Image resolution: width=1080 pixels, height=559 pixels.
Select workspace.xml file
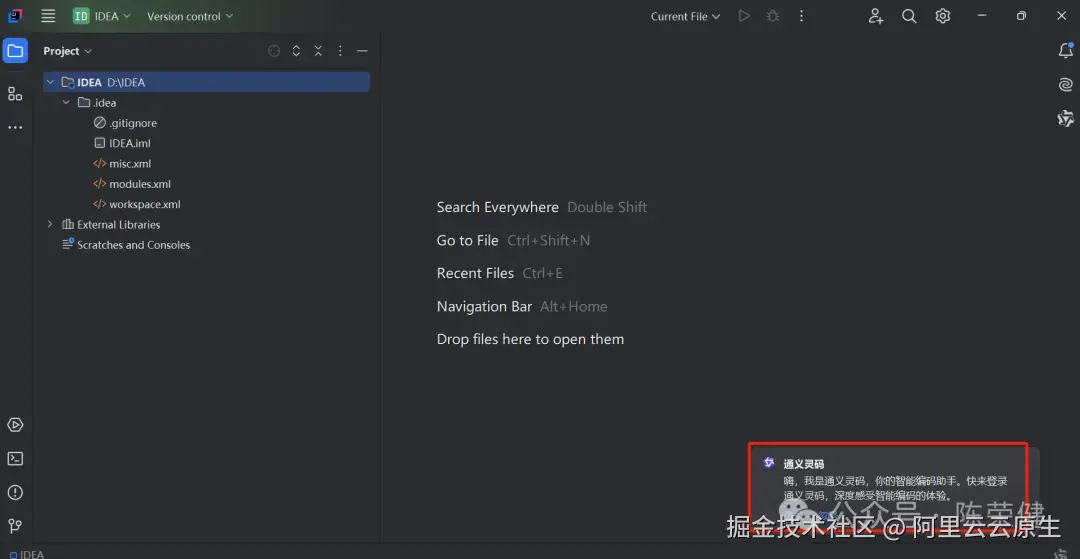[137, 204]
